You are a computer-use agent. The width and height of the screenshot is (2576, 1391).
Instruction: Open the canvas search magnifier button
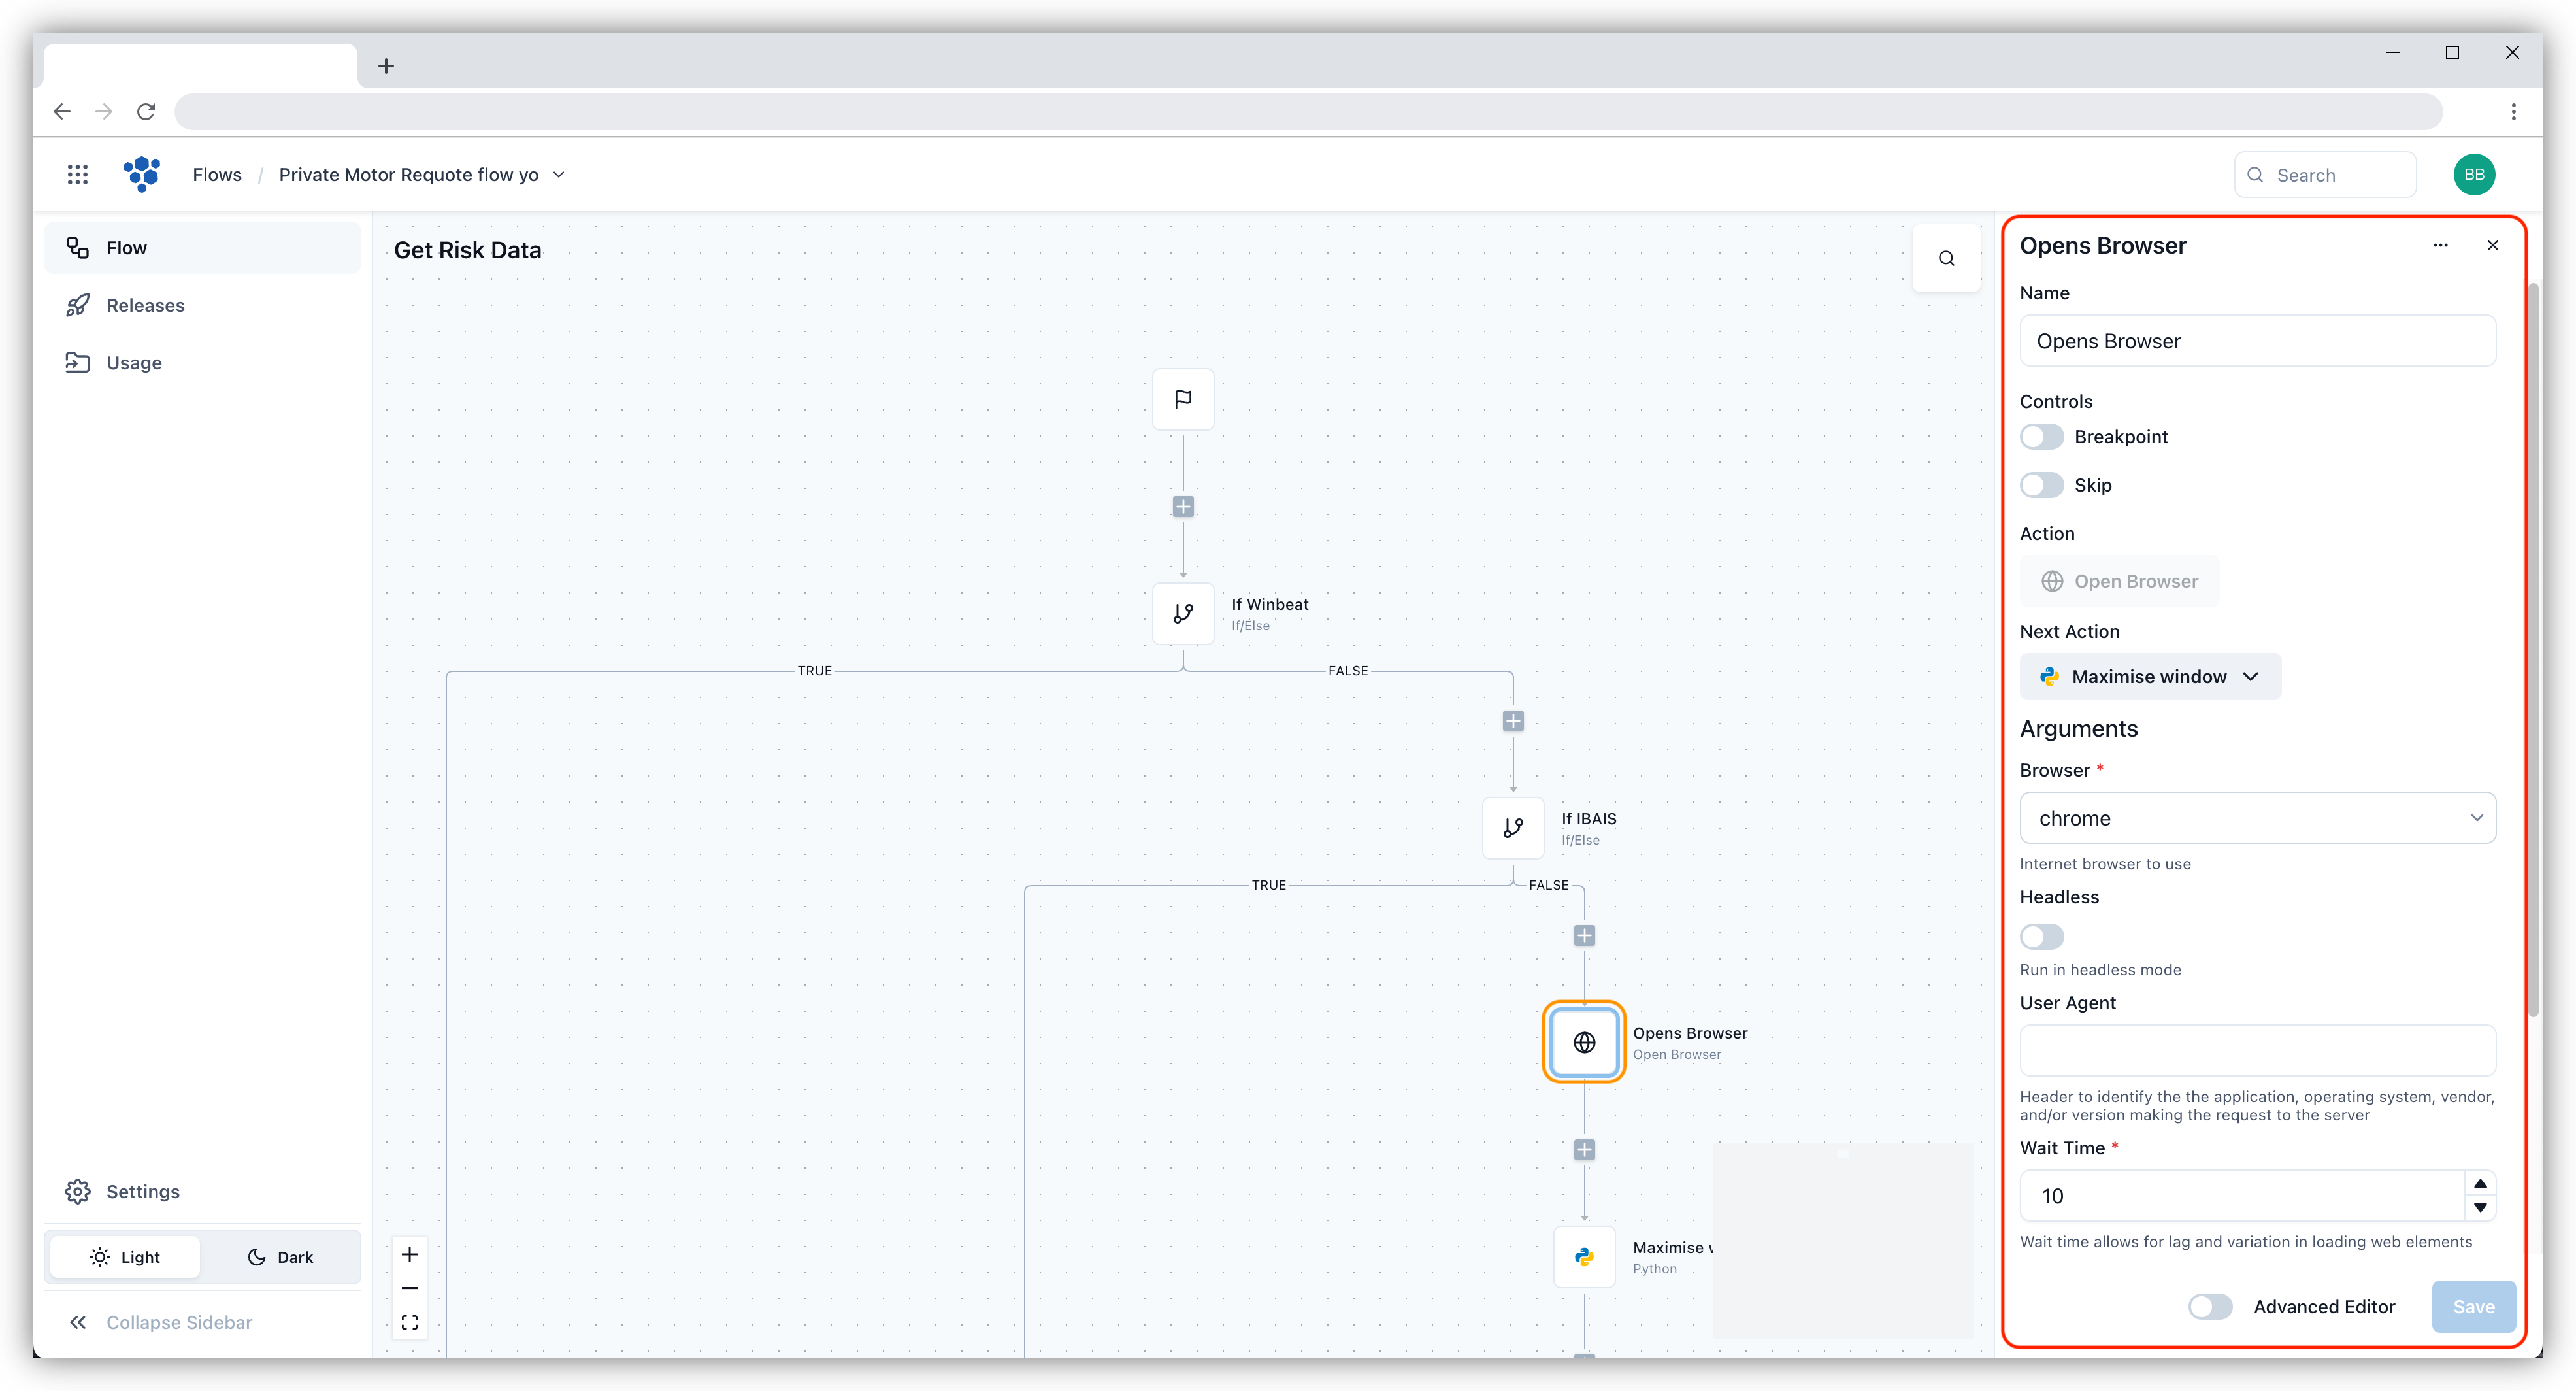(x=1946, y=259)
